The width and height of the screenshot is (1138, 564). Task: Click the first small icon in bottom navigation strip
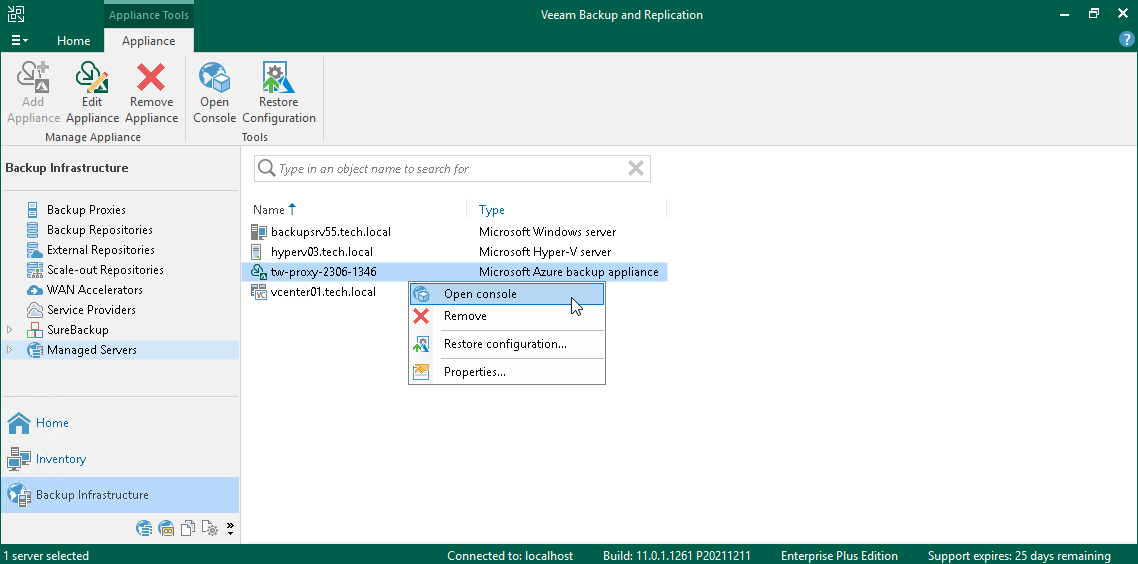(144, 528)
